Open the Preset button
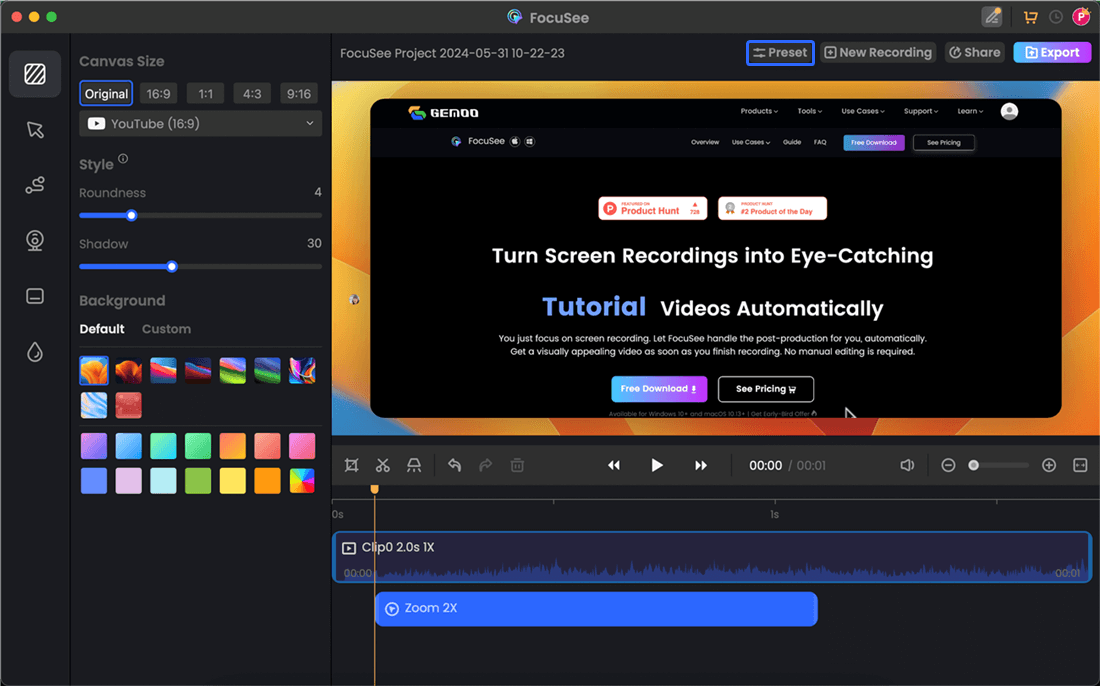 pos(780,53)
